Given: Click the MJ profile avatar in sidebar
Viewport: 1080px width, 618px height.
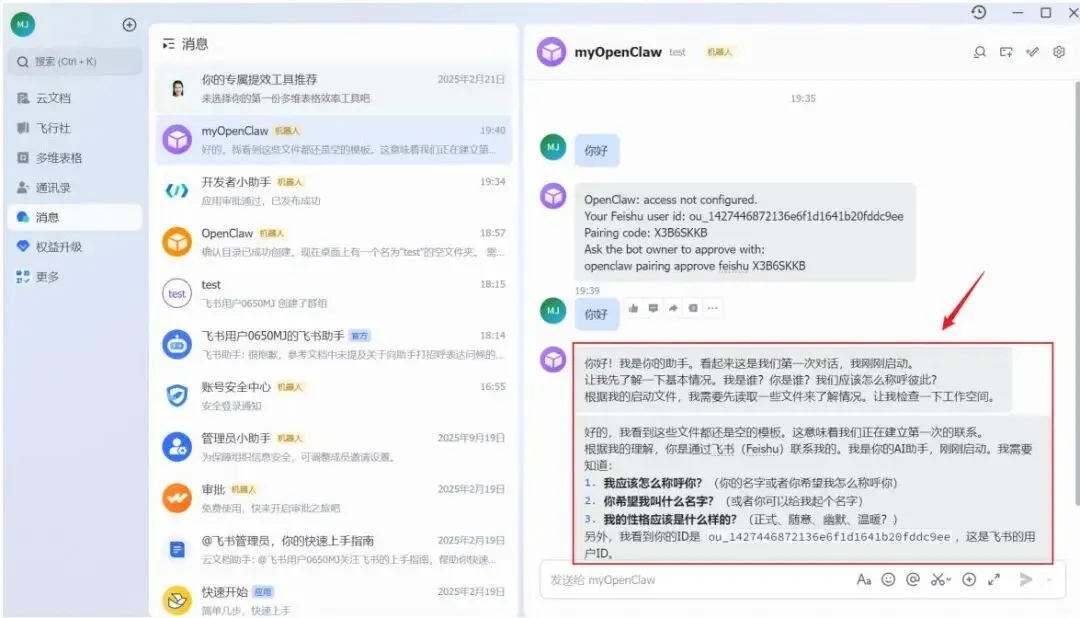Looking at the screenshot, I should [23, 25].
